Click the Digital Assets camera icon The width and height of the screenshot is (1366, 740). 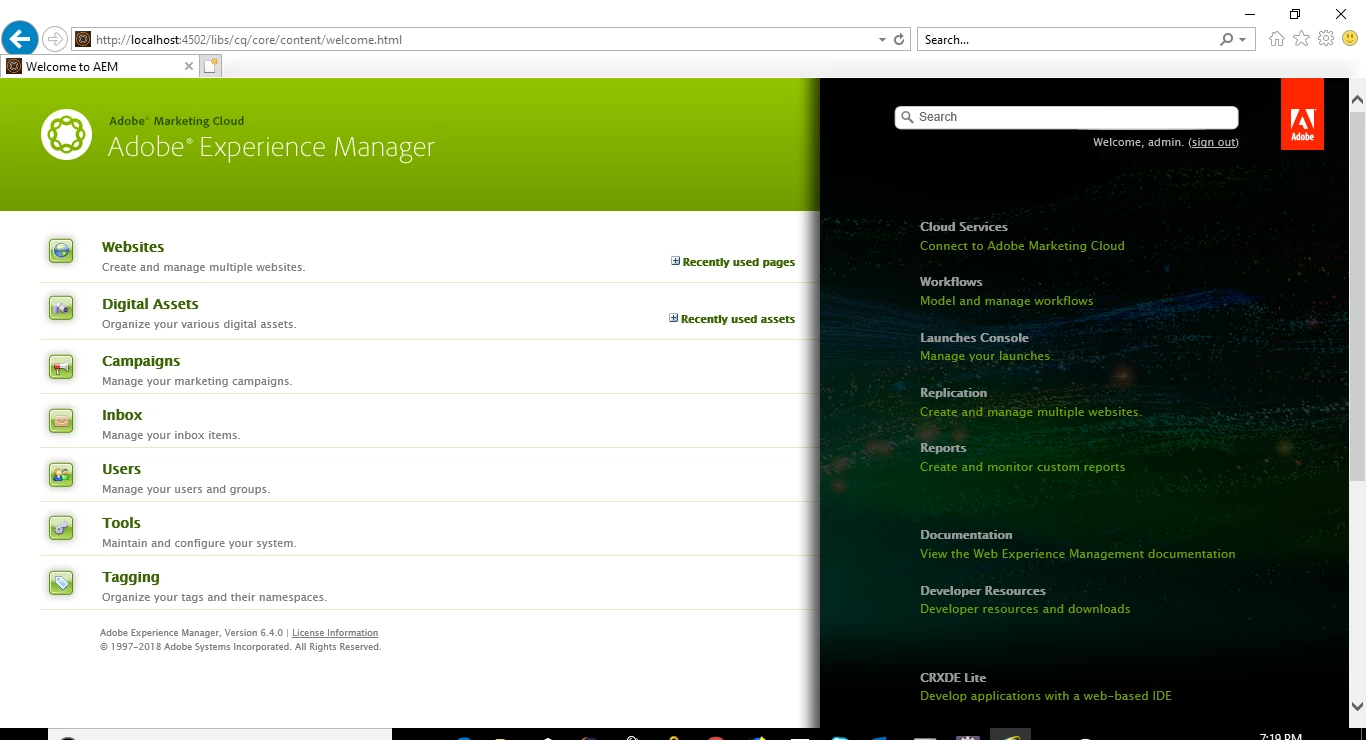61,308
